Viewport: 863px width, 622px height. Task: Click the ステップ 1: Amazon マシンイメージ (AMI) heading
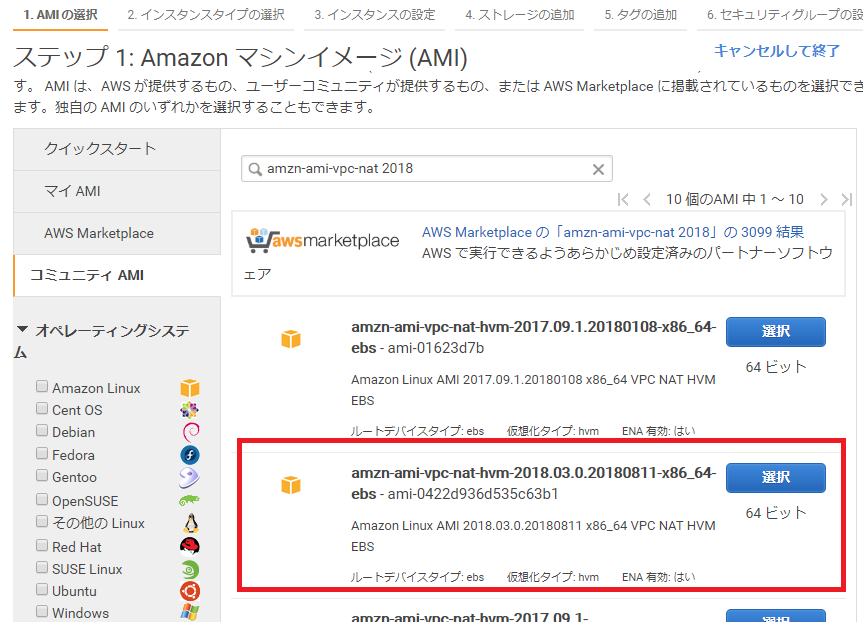tap(241, 58)
